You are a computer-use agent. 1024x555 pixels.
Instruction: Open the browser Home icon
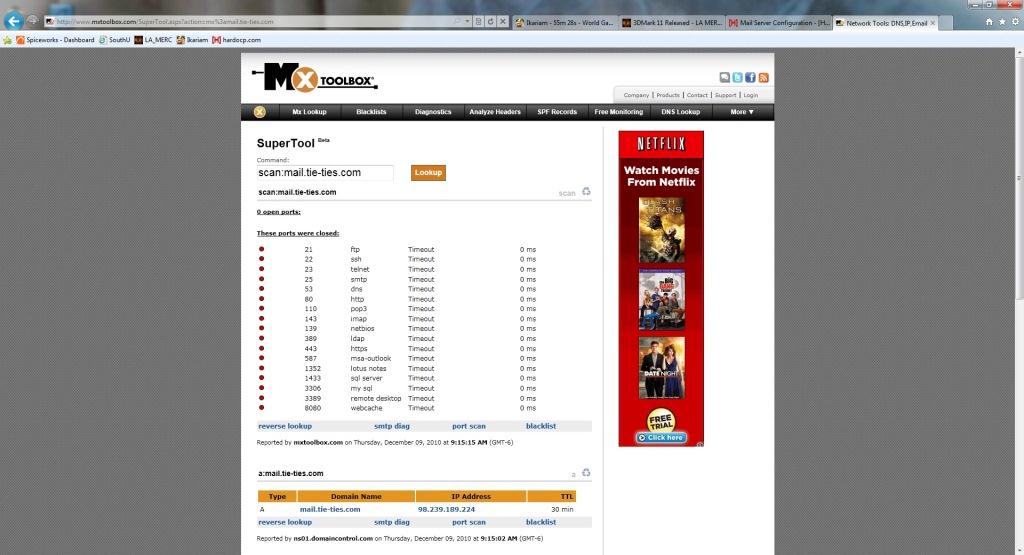pyautogui.click(x=989, y=22)
